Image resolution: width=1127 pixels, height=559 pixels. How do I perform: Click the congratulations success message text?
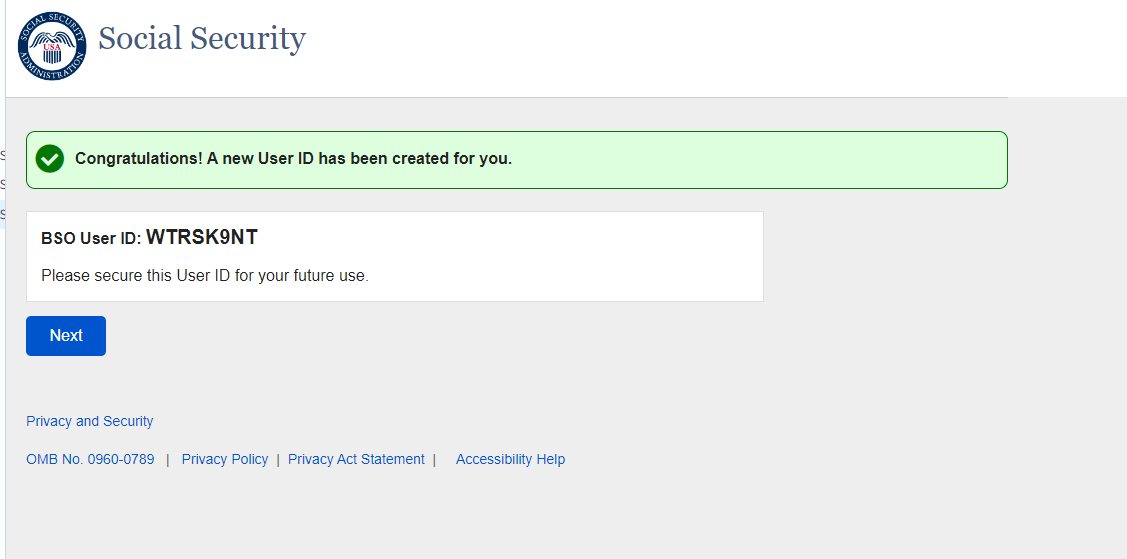point(293,159)
